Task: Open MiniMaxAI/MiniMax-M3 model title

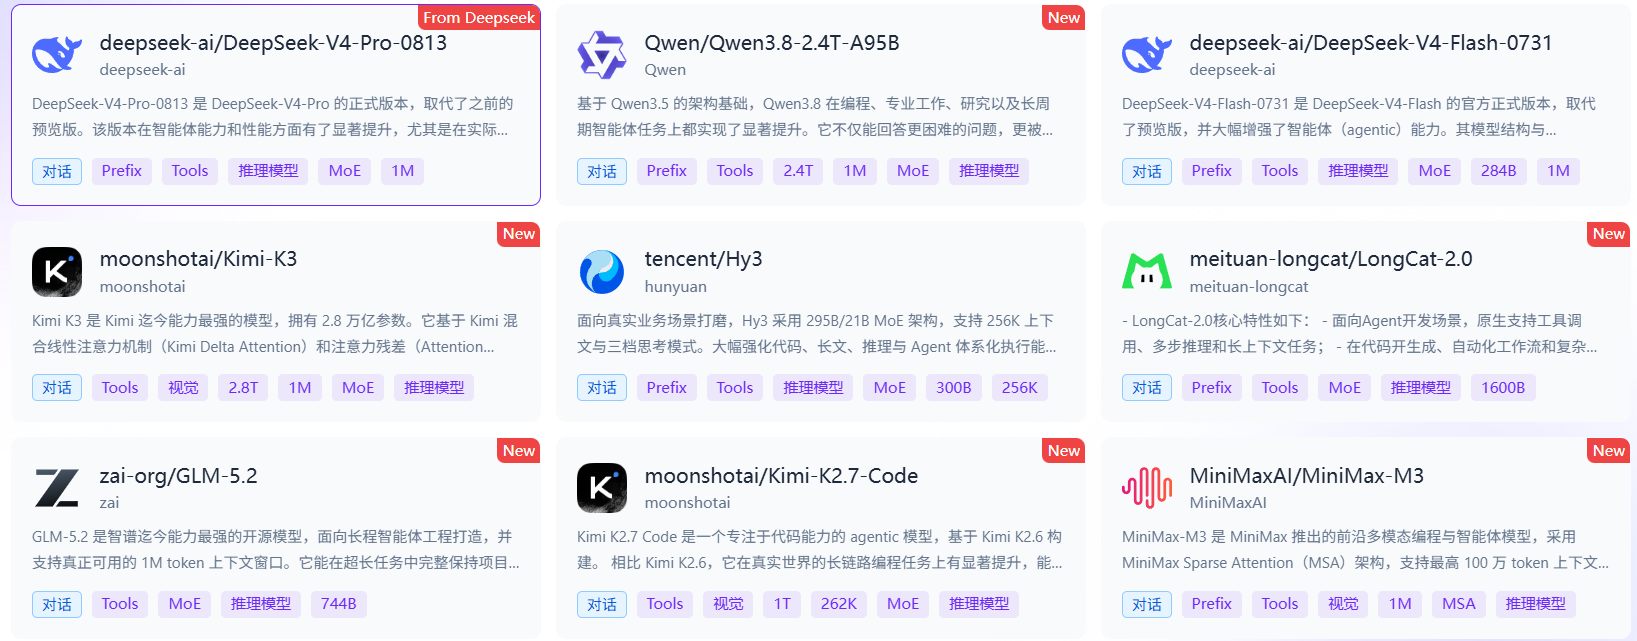Action: point(1307,476)
